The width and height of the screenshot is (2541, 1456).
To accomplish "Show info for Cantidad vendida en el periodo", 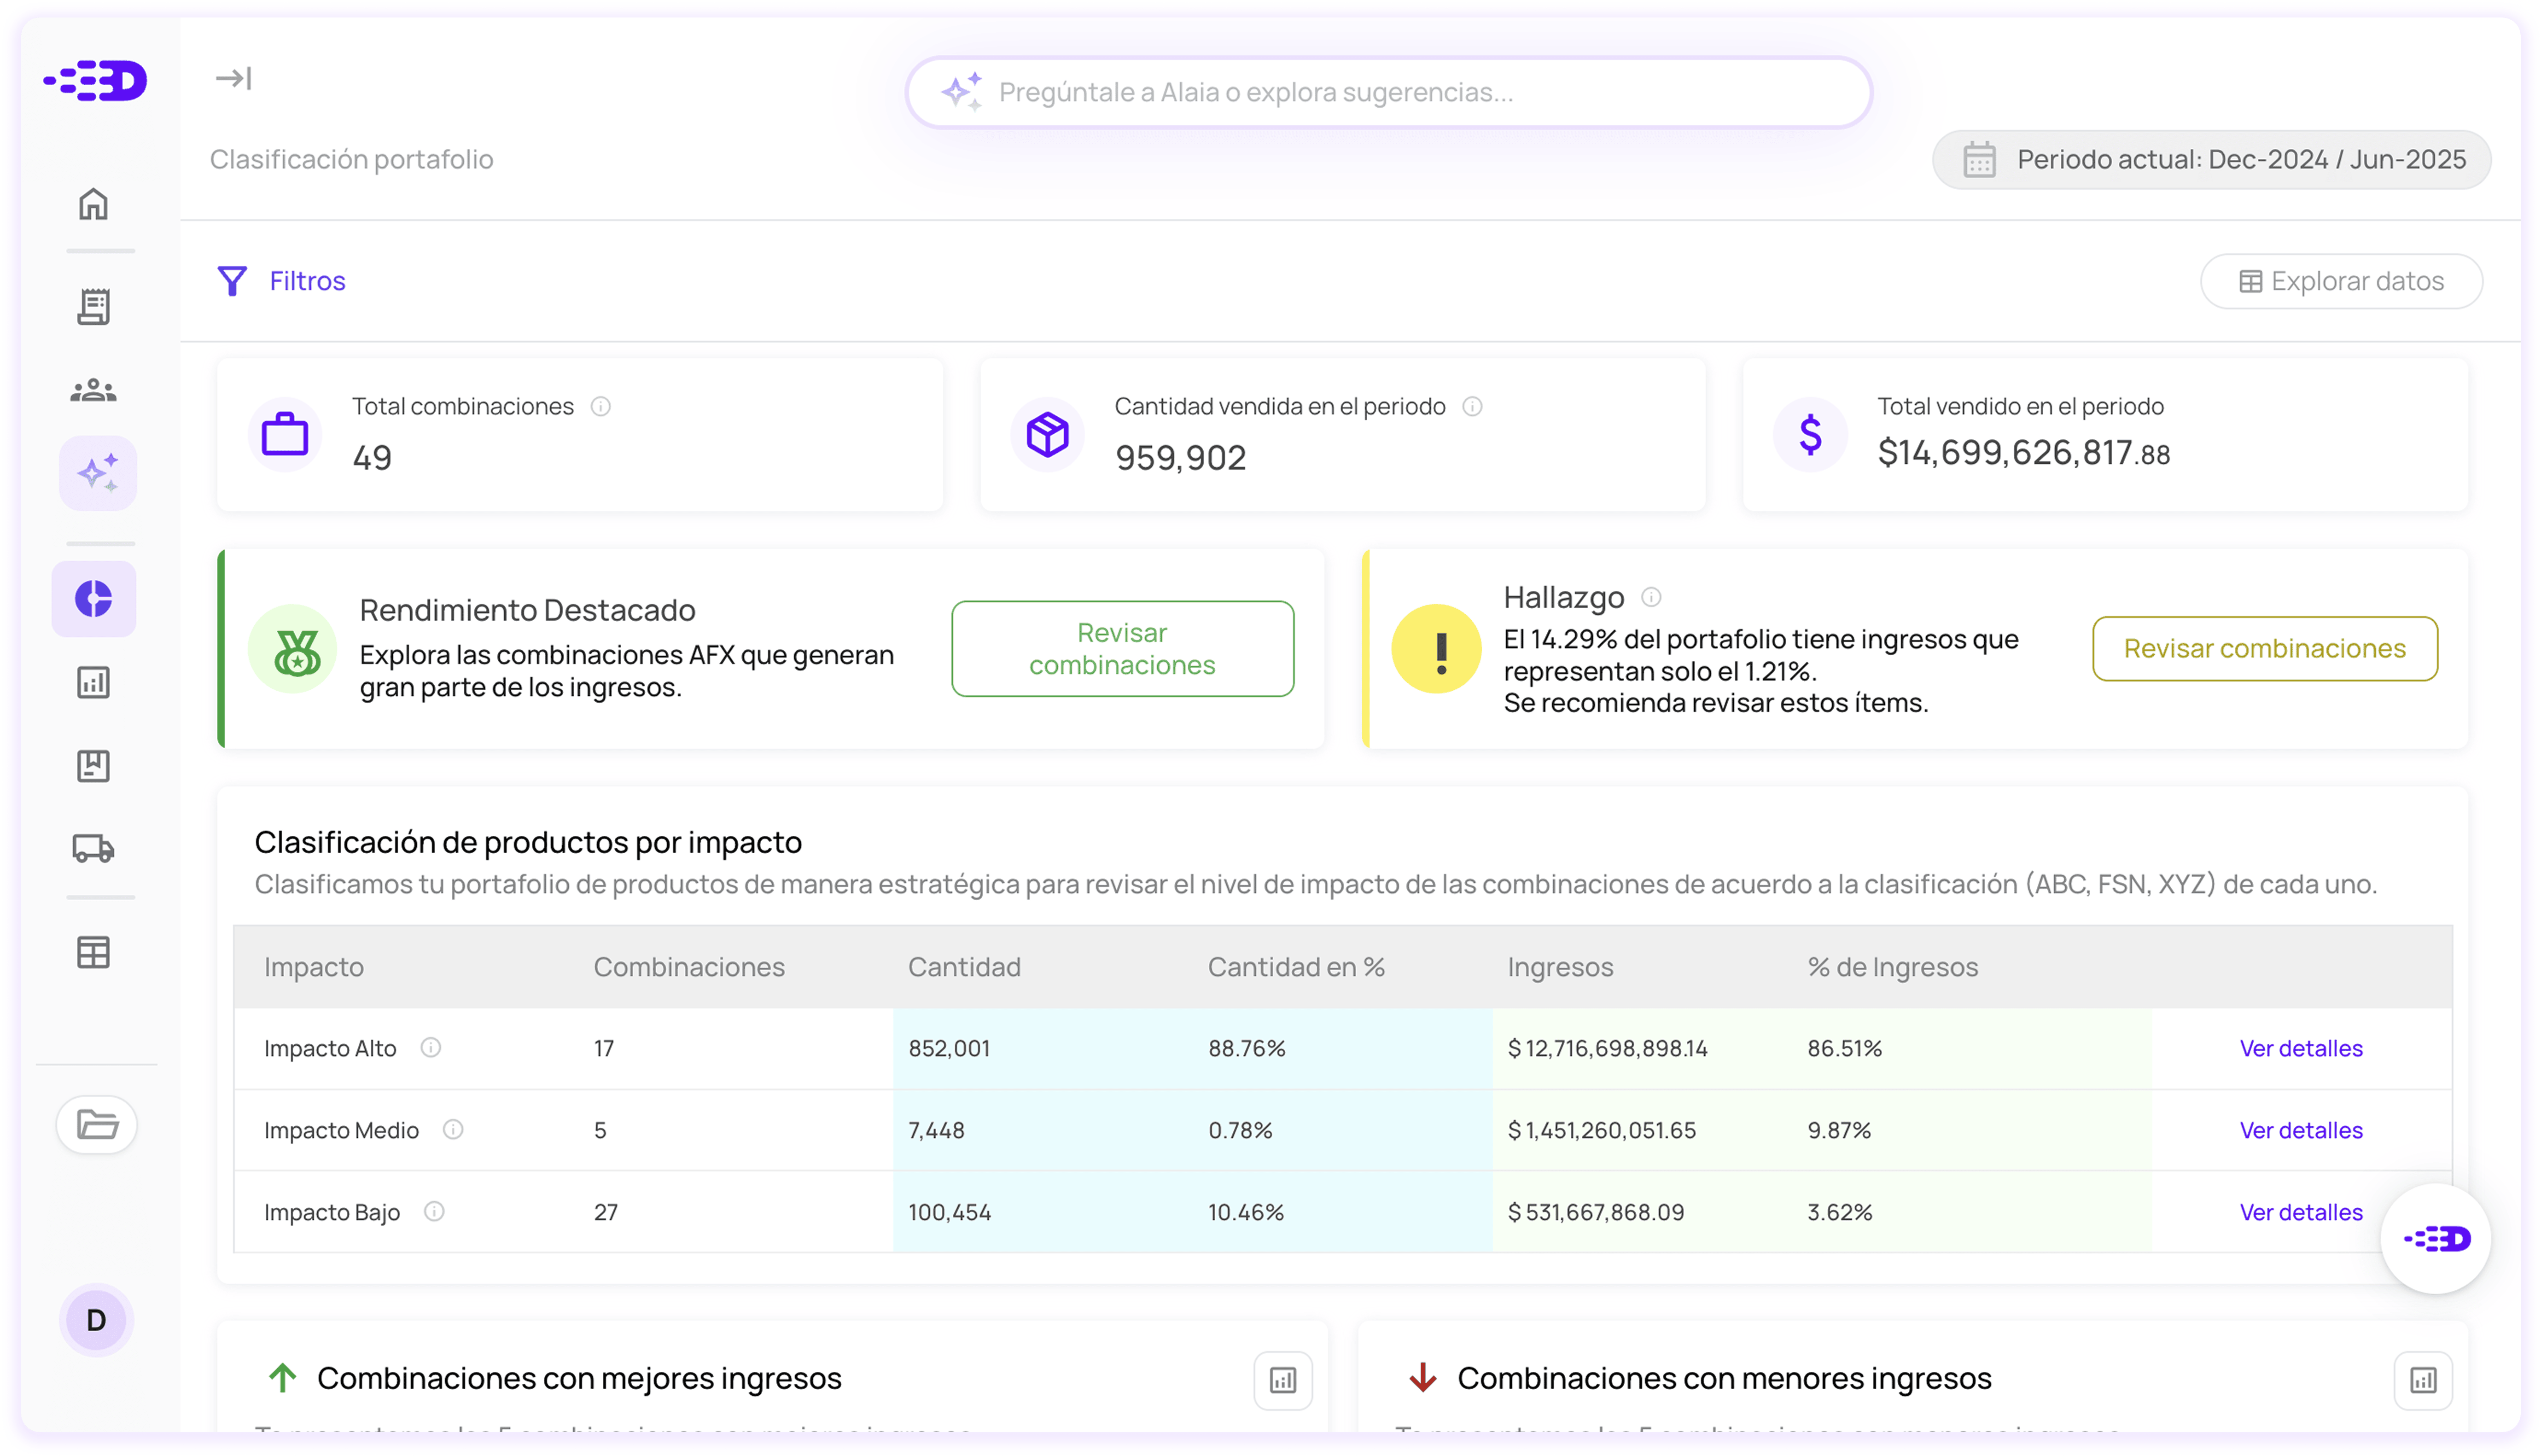I will tap(1472, 406).
